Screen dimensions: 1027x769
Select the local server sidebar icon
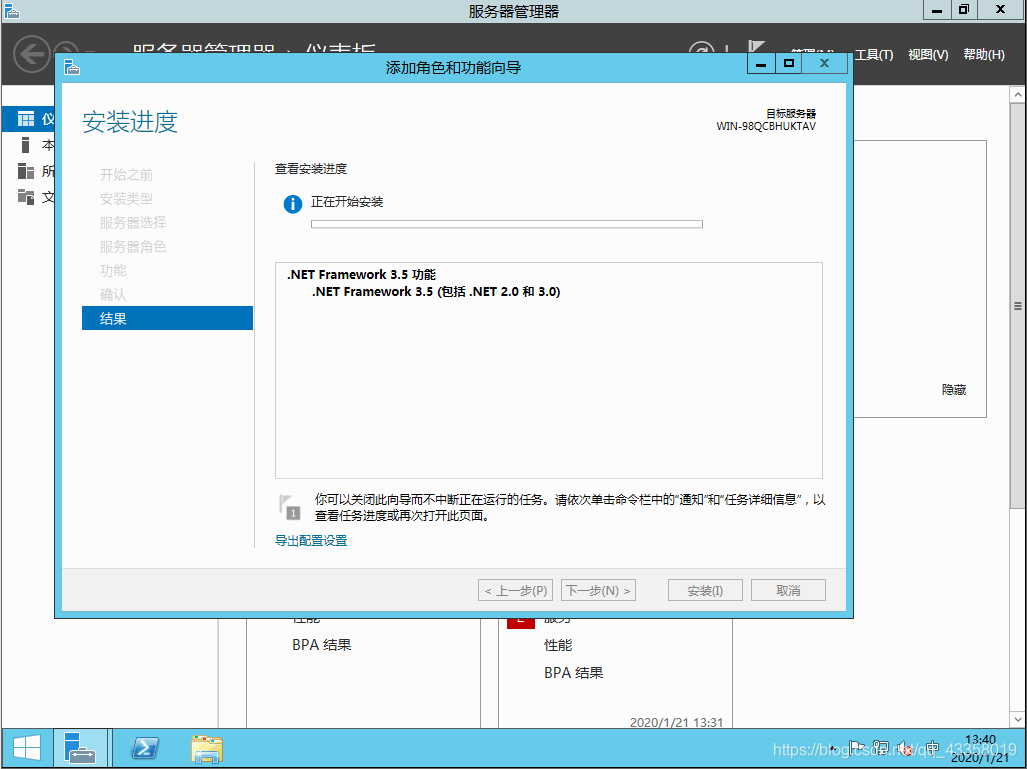coord(26,145)
